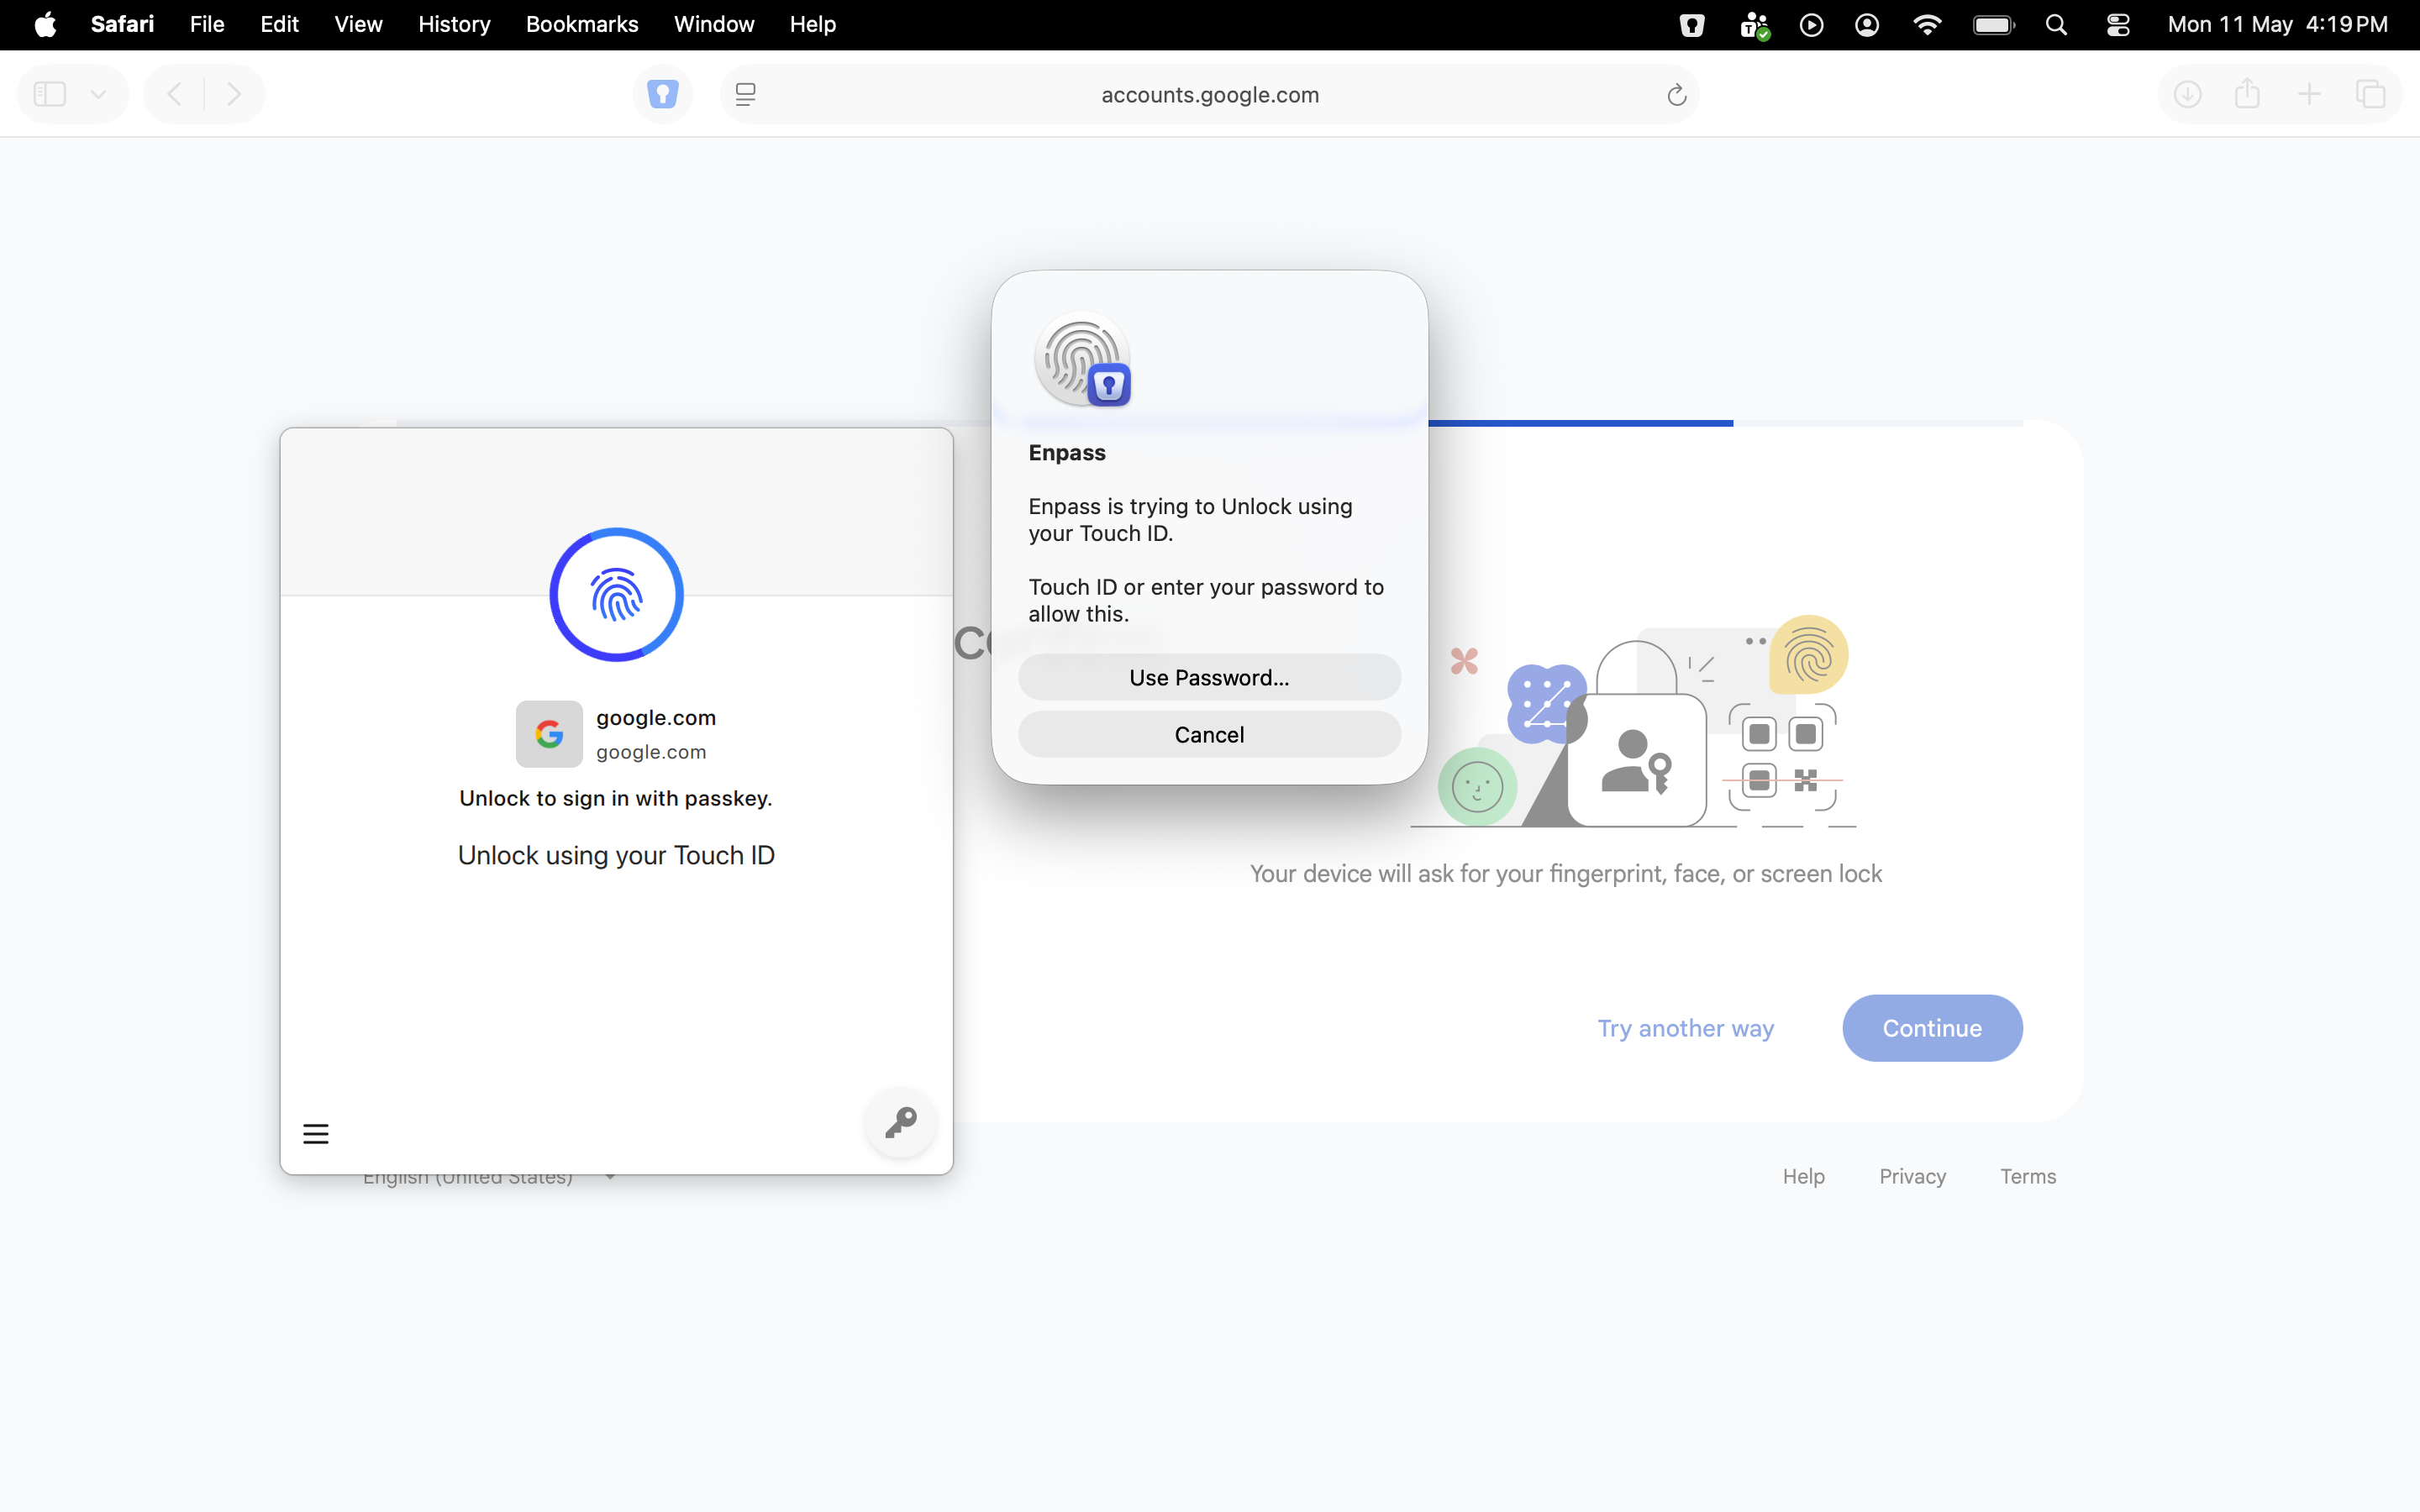Click 'Enpass is trying to Unlock' message
The width and height of the screenshot is (2420, 1512).
[1190, 520]
